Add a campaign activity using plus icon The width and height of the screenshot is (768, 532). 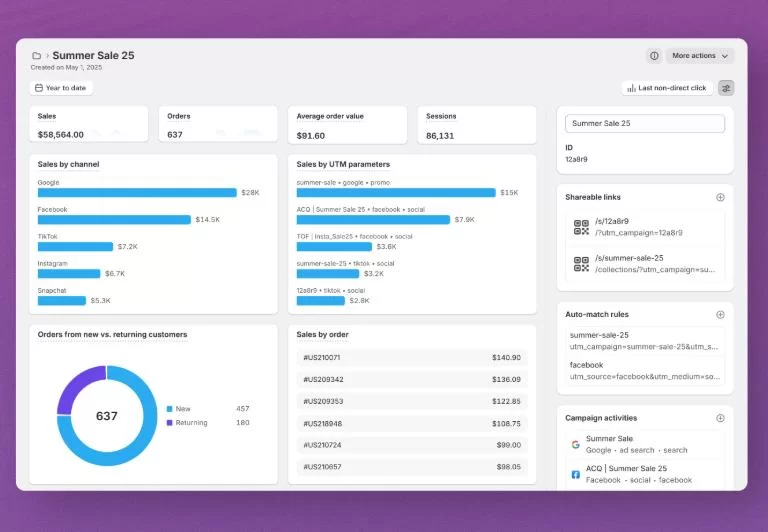[x=720, y=418]
